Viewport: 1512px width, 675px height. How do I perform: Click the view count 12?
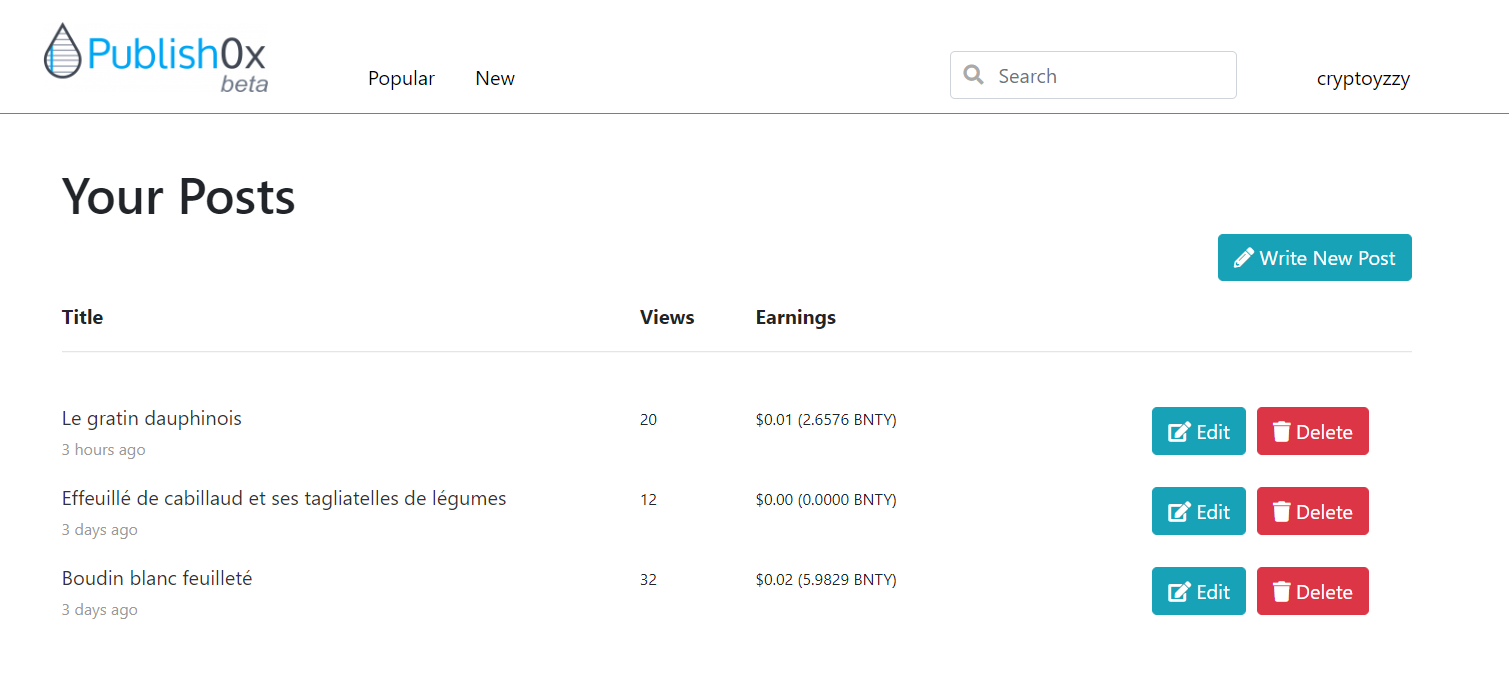pyautogui.click(x=649, y=500)
